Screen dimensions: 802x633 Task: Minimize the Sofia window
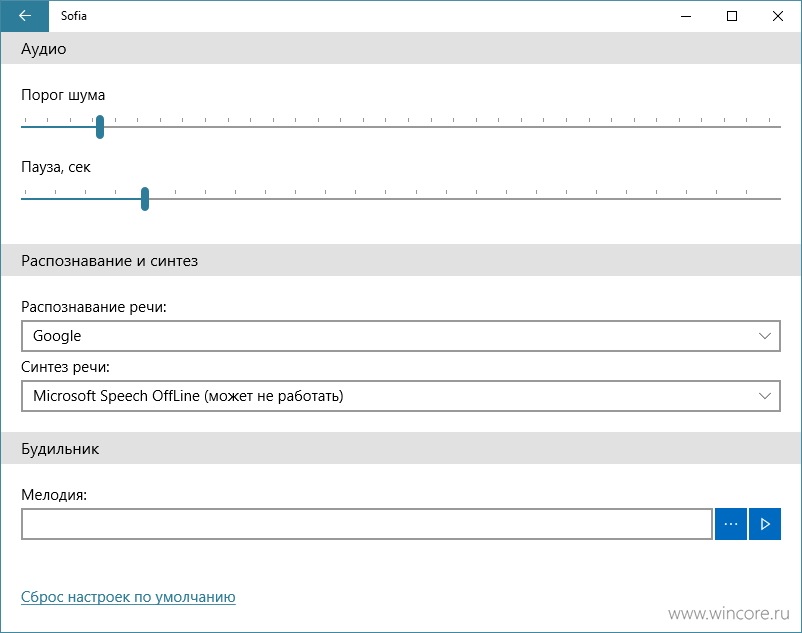coord(686,16)
